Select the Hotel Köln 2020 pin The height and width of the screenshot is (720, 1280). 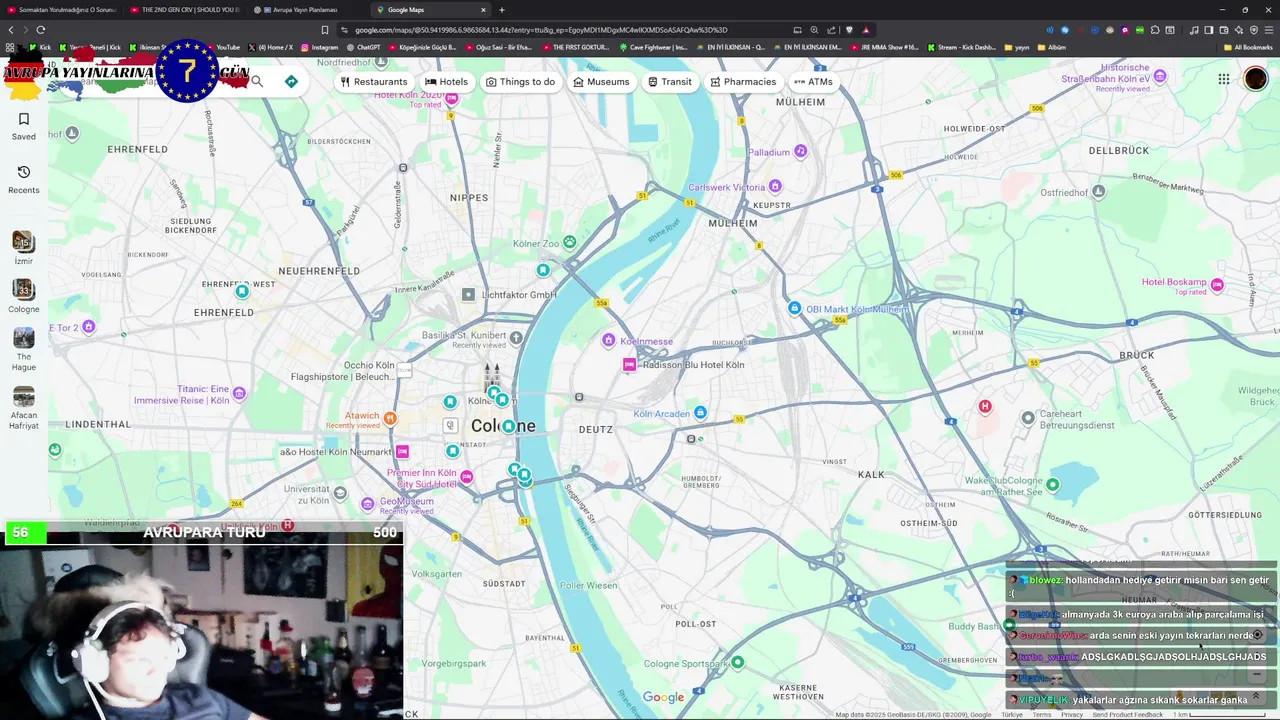tap(452, 98)
